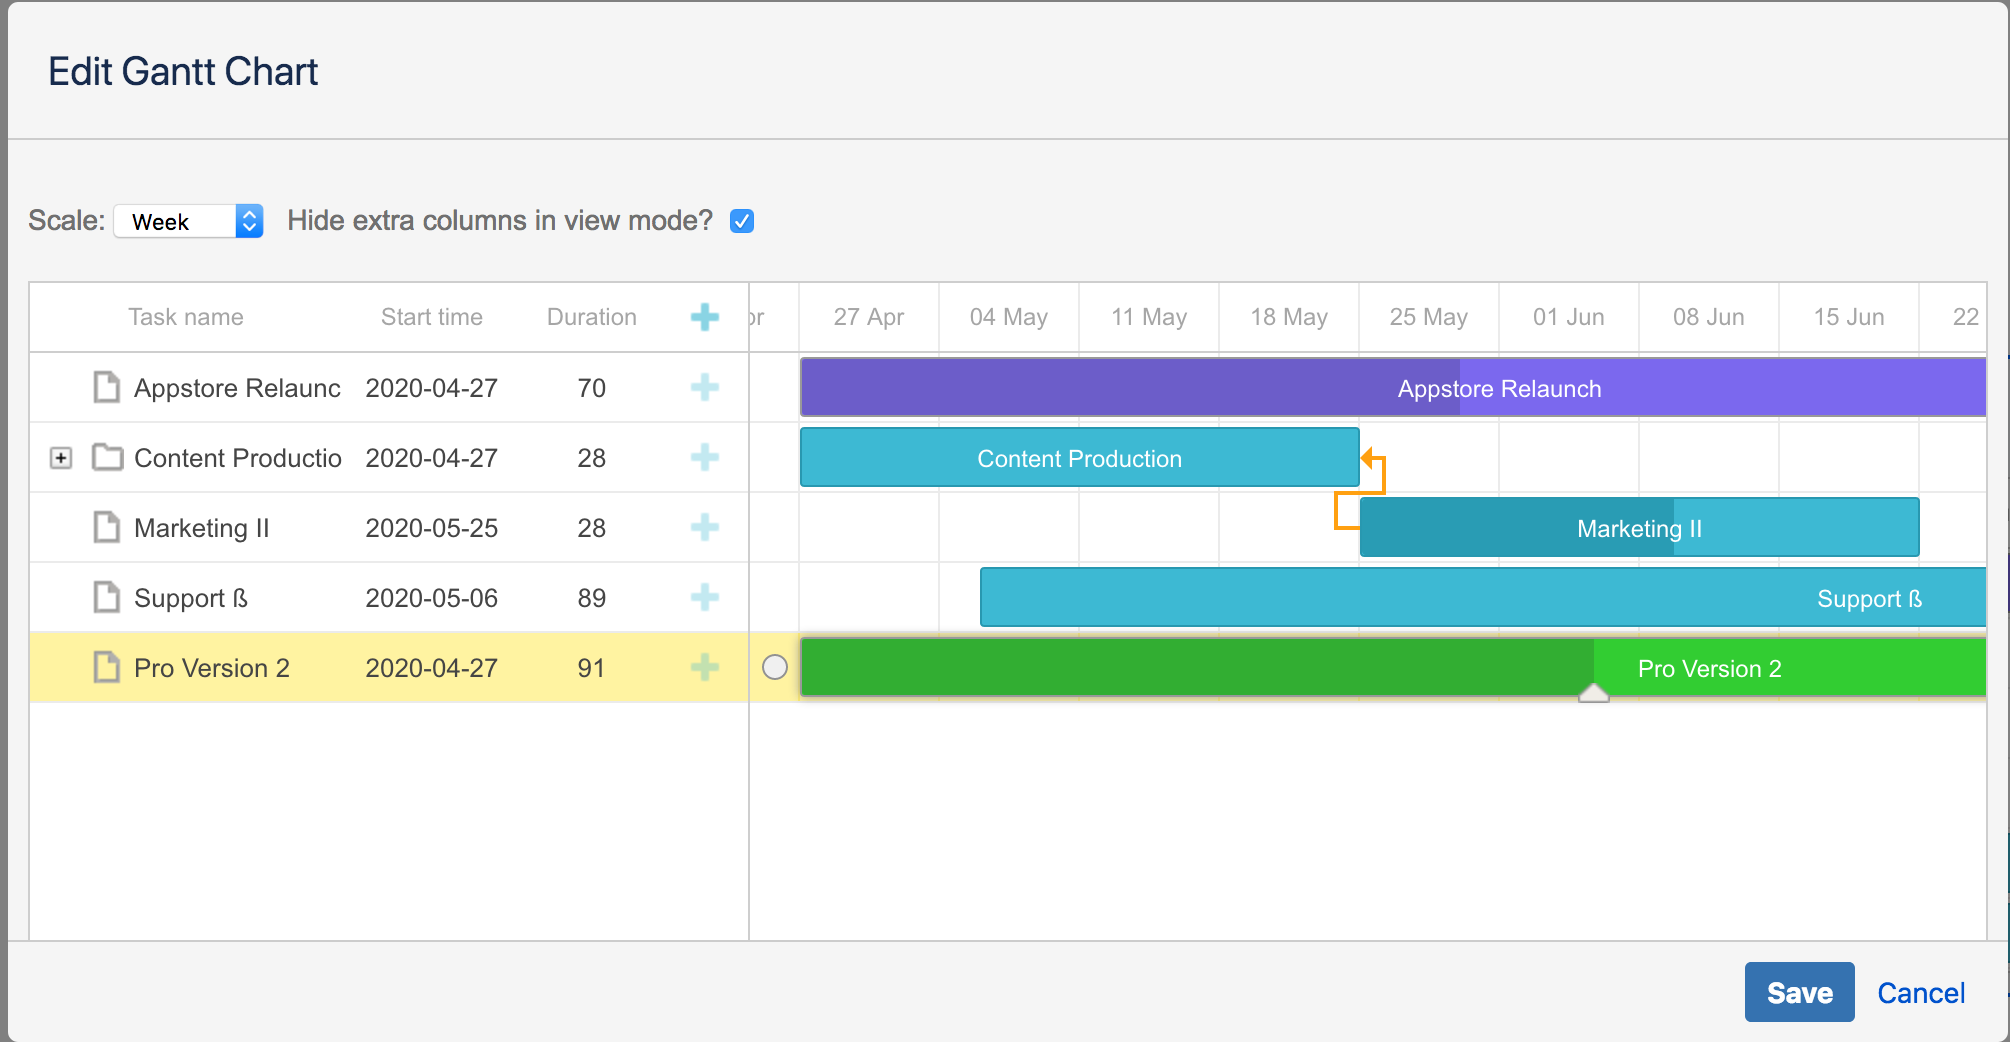This screenshot has height=1042, width=2010.
Task: Click the Start time column header
Action: coord(432,317)
